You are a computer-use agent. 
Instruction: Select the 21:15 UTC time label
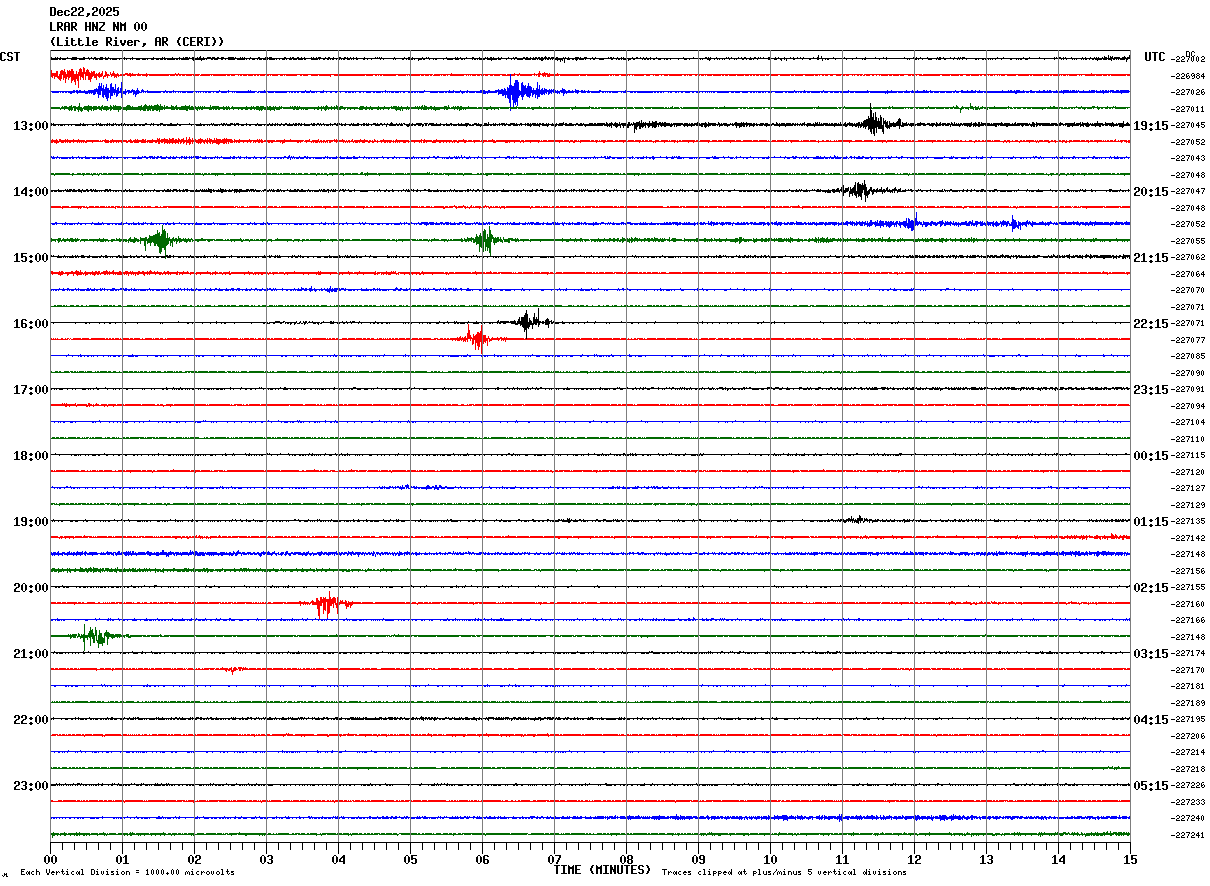point(1150,258)
